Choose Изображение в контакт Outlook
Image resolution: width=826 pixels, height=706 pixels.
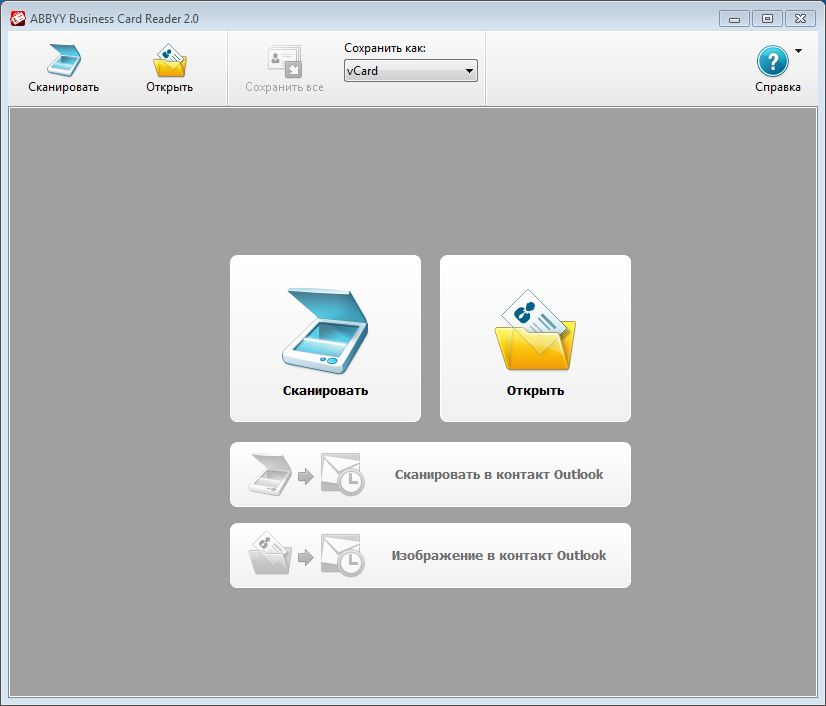(x=430, y=555)
